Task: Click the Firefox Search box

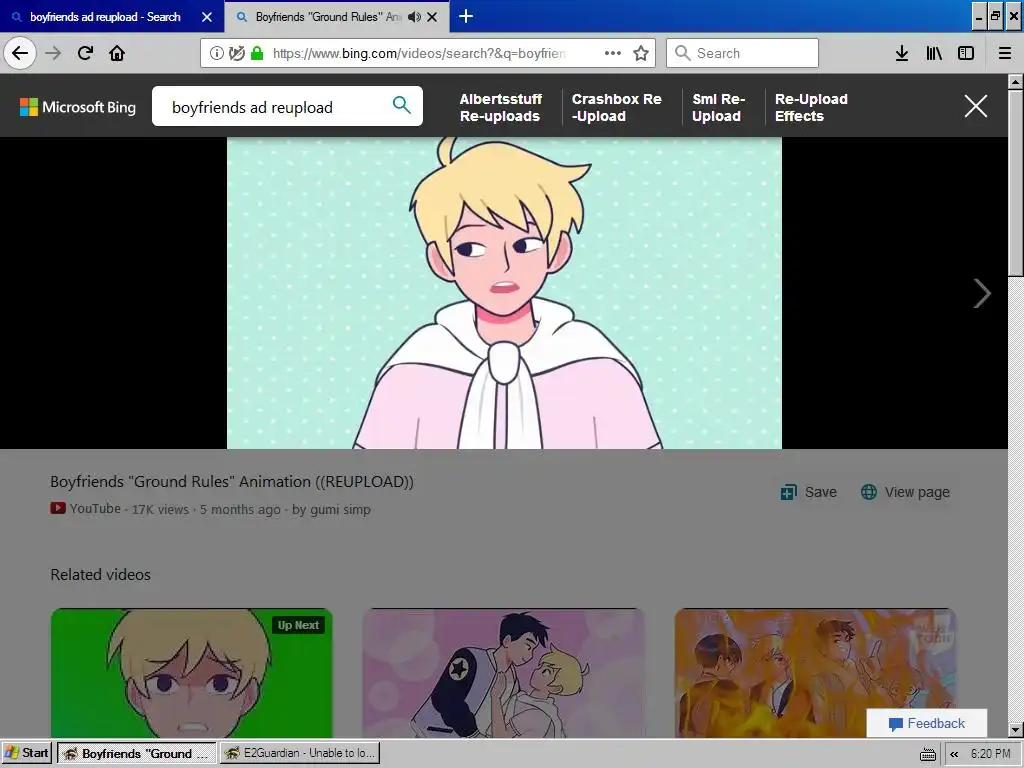Action: point(743,53)
